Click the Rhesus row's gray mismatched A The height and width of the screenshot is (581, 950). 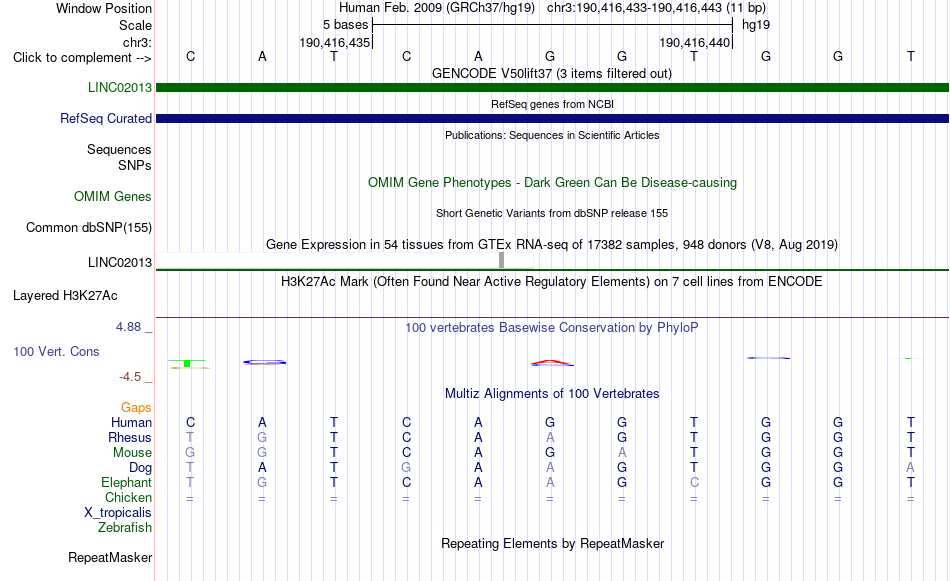pos(550,438)
